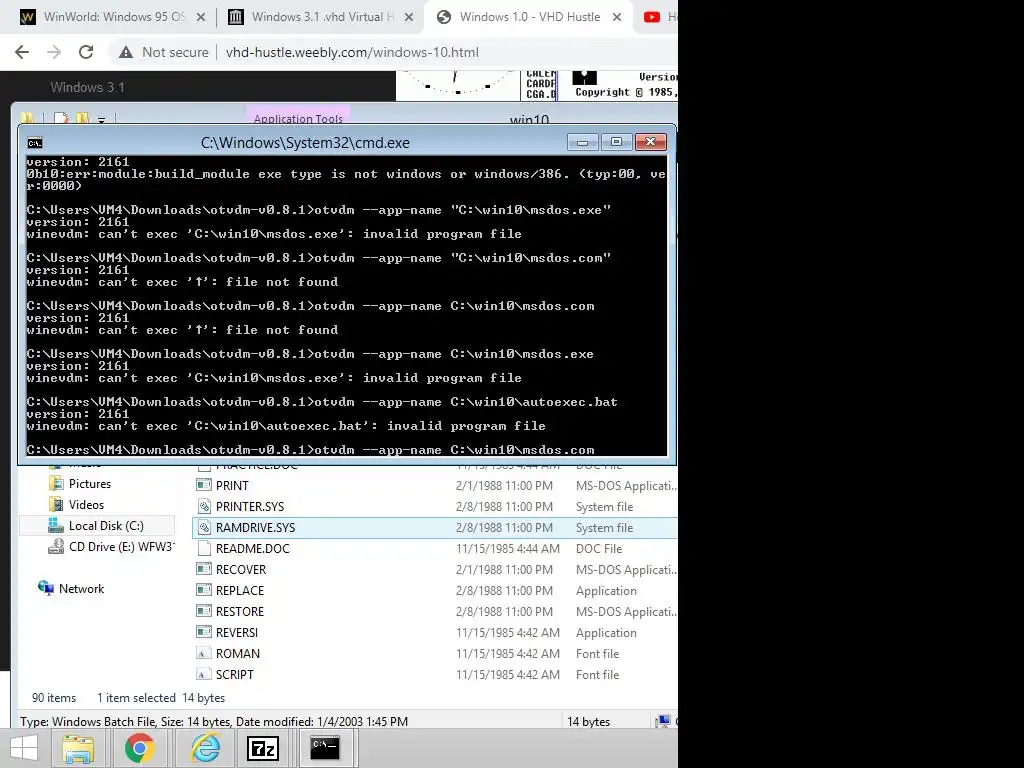
Task: Click the cmd.exe title bar icon
Action: click(35, 143)
